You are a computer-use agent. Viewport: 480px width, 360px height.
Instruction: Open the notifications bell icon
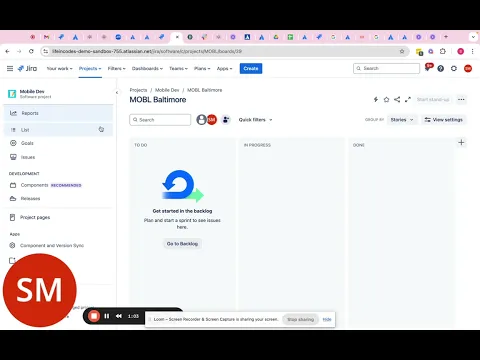428,68
